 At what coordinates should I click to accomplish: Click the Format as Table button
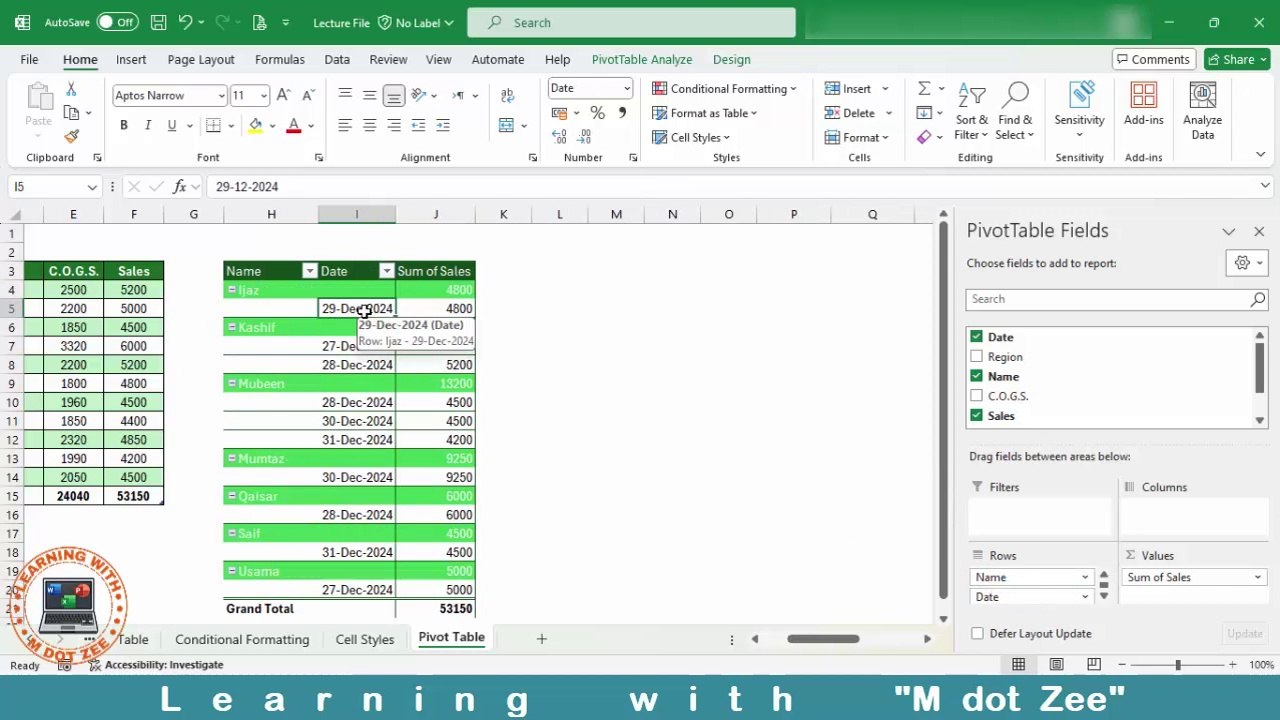click(705, 113)
